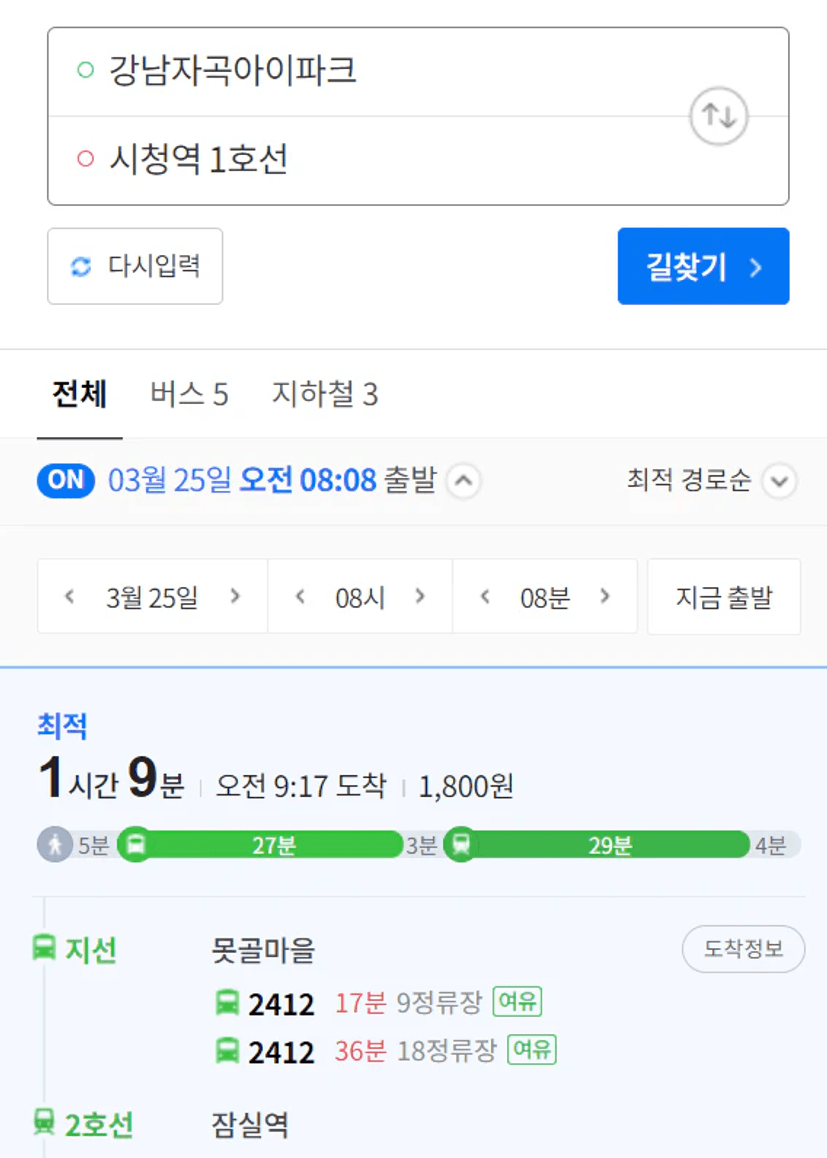Switch to the 버스 5 tab
Screen dimensions: 827x1158
[x=189, y=395]
